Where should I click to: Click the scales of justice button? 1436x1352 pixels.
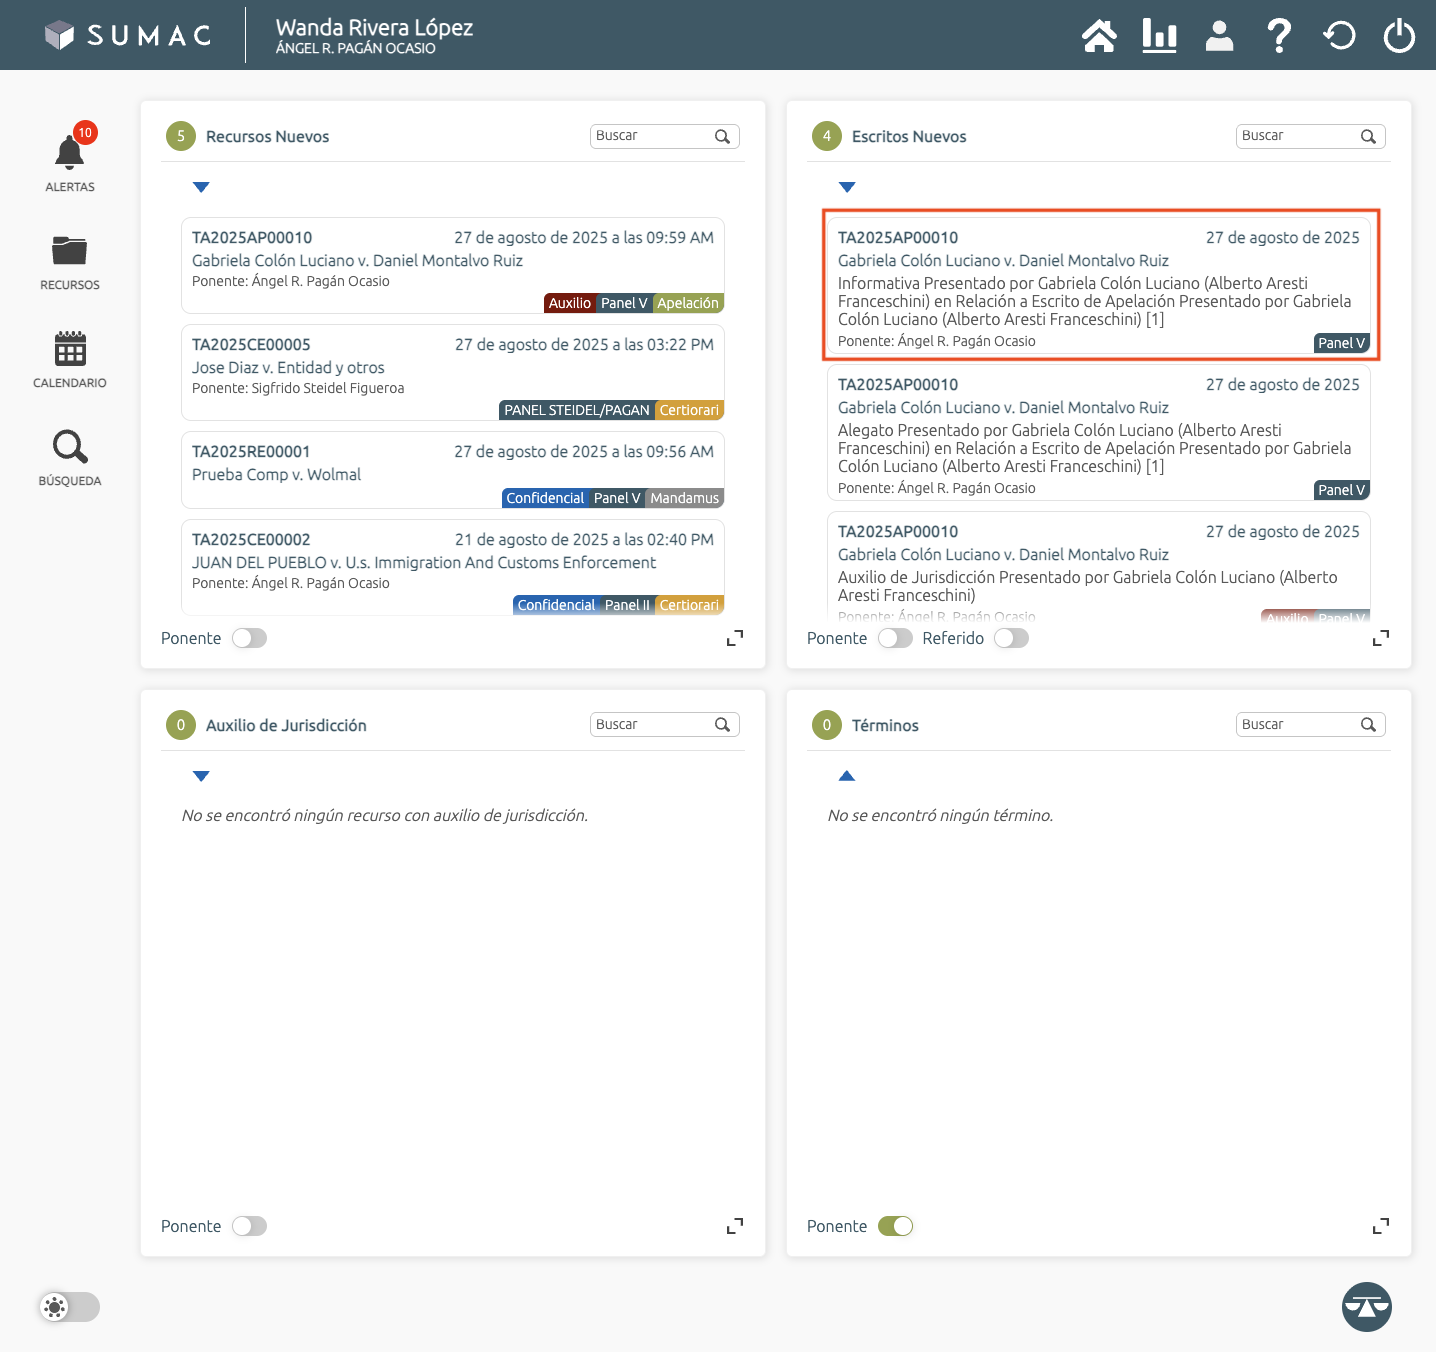pyautogui.click(x=1366, y=1306)
